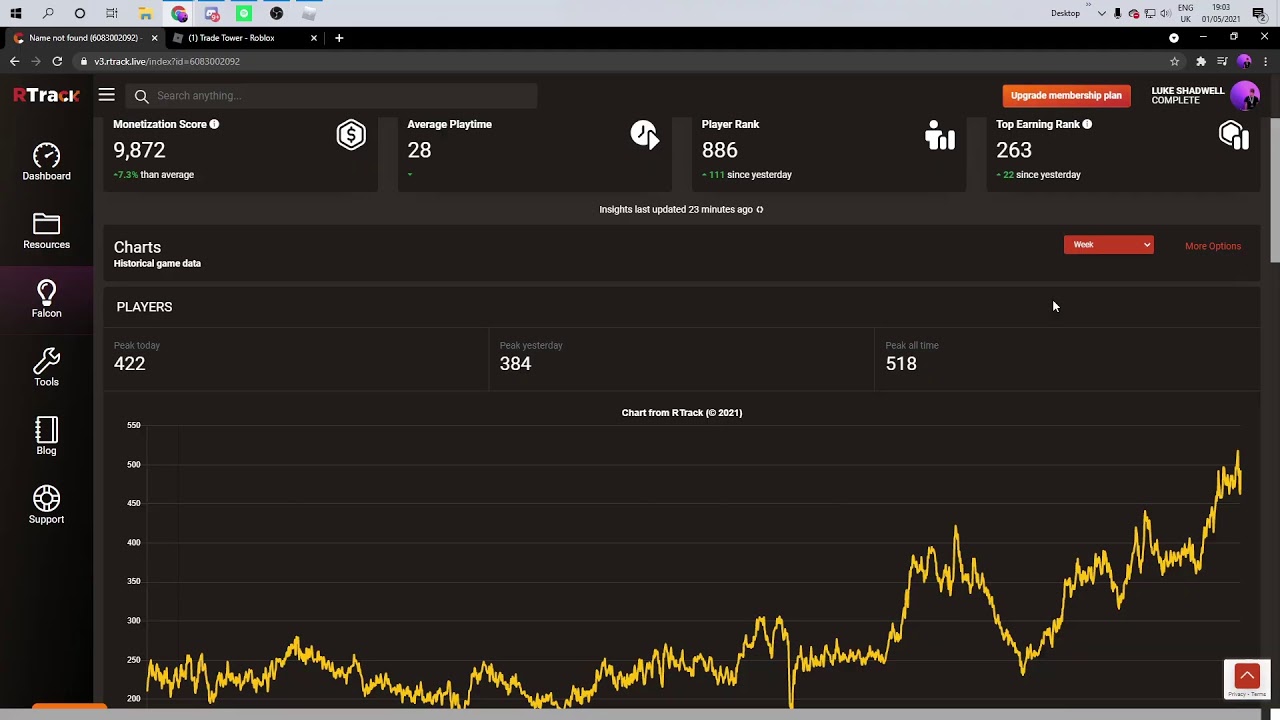Click the Upgrade membership plan button
This screenshot has height=720, width=1280.
pyautogui.click(x=1066, y=95)
